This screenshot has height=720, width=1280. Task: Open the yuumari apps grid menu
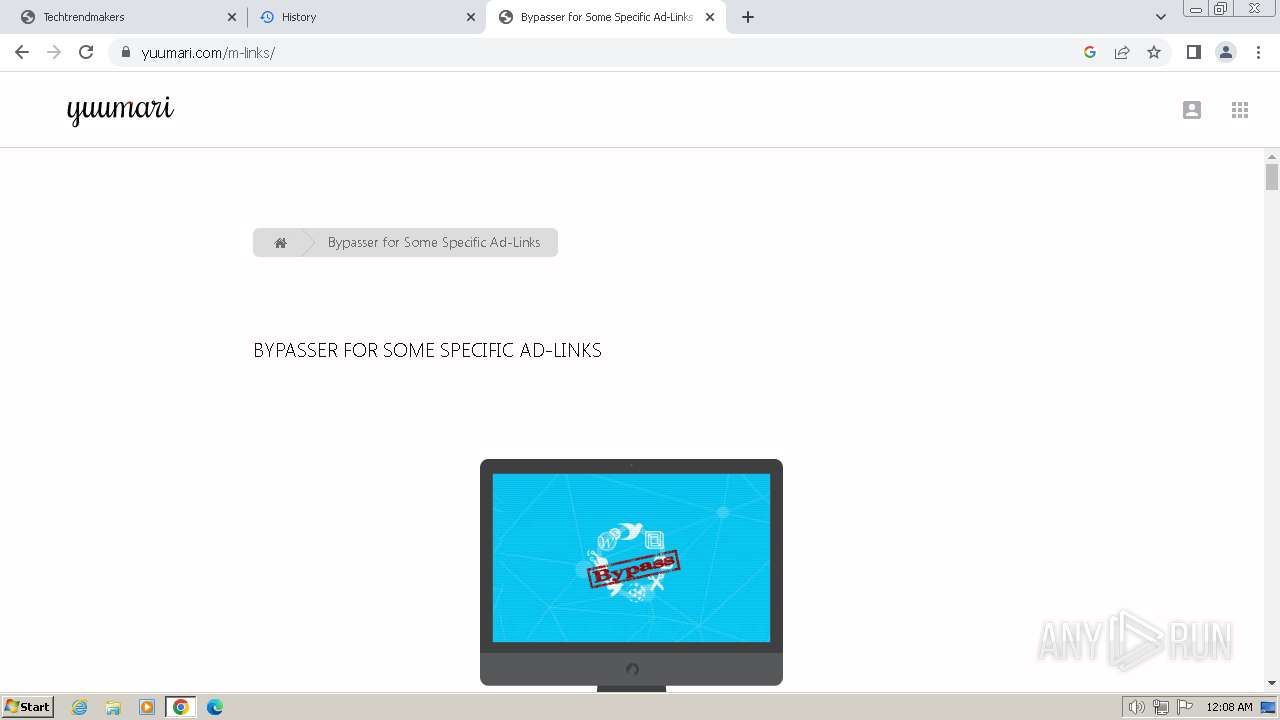pyautogui.click(x=1240, y=110)
